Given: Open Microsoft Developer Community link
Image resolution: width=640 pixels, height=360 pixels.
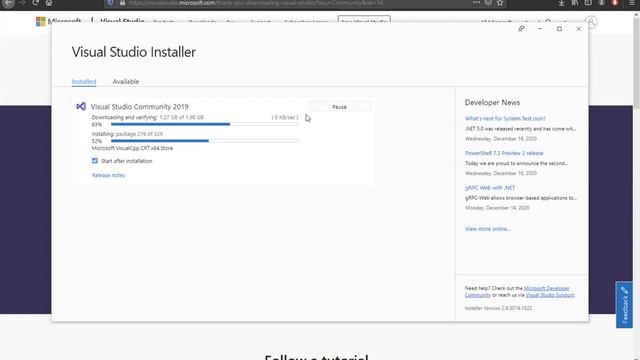Looking at the screenshot, I should pos(547,288).
